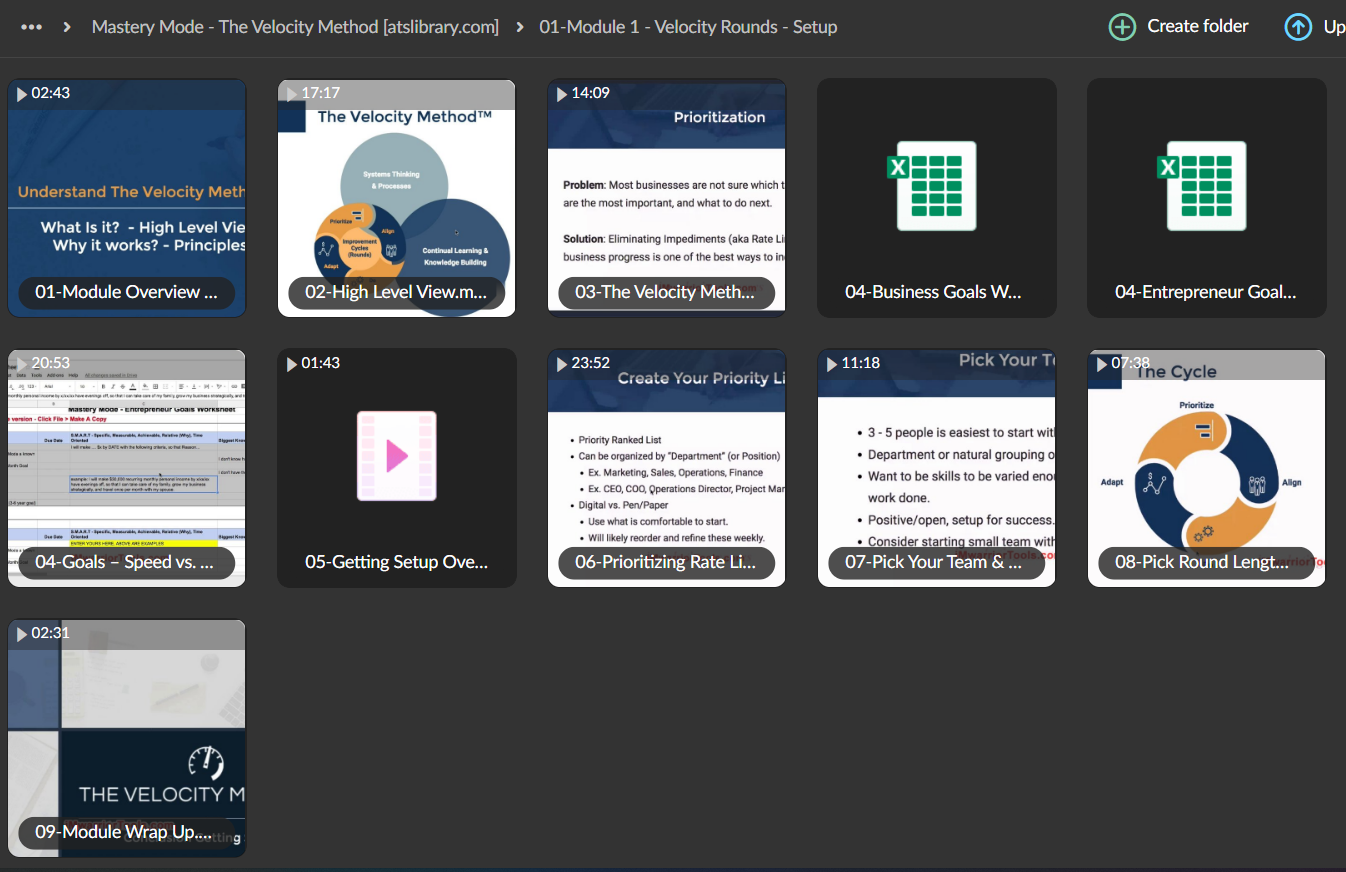Open 06-Prioritizing Rate Limiters video thumbnail
1346x872 pixels.
(x=667, y=468)
